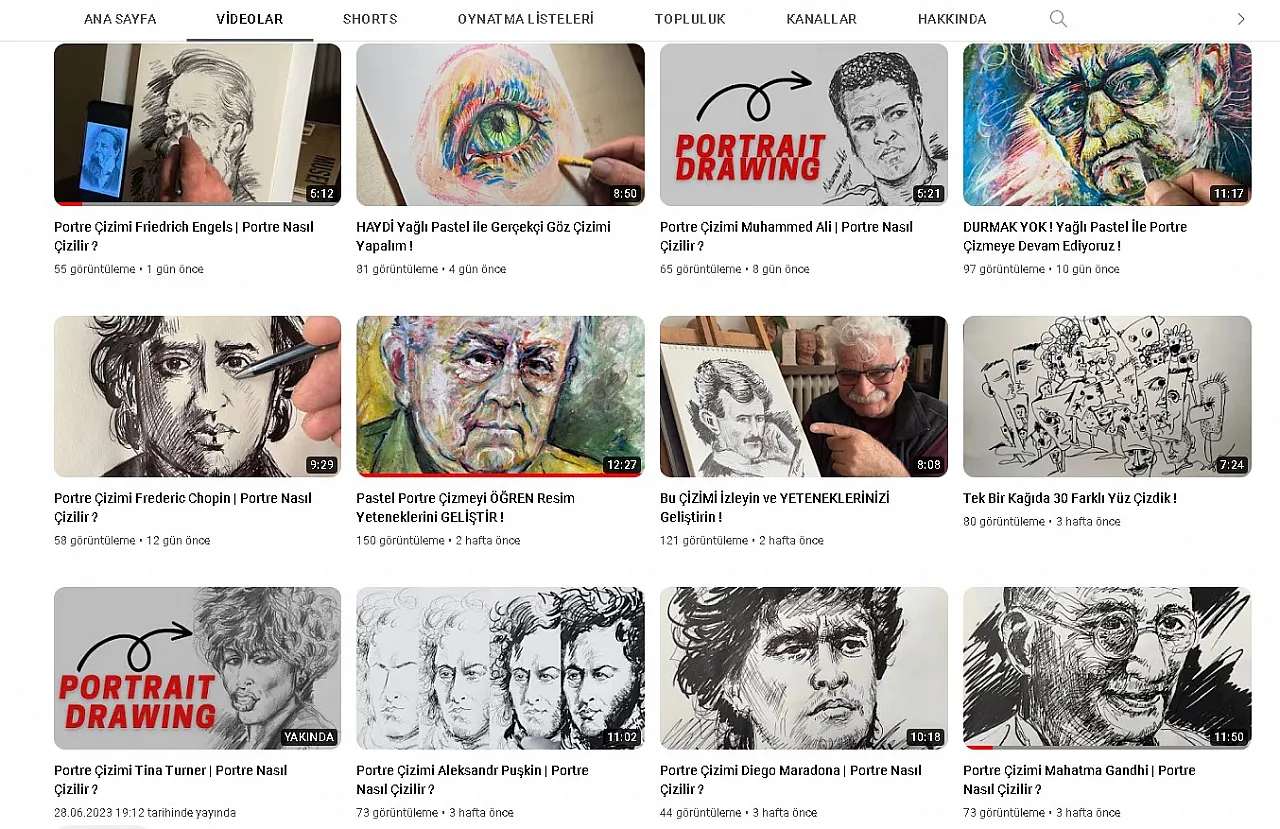Viewport: 1280px width, 829px height.
Task: Click the Frederic Chopin sketch thumbnail
Action: click(197, 397)
